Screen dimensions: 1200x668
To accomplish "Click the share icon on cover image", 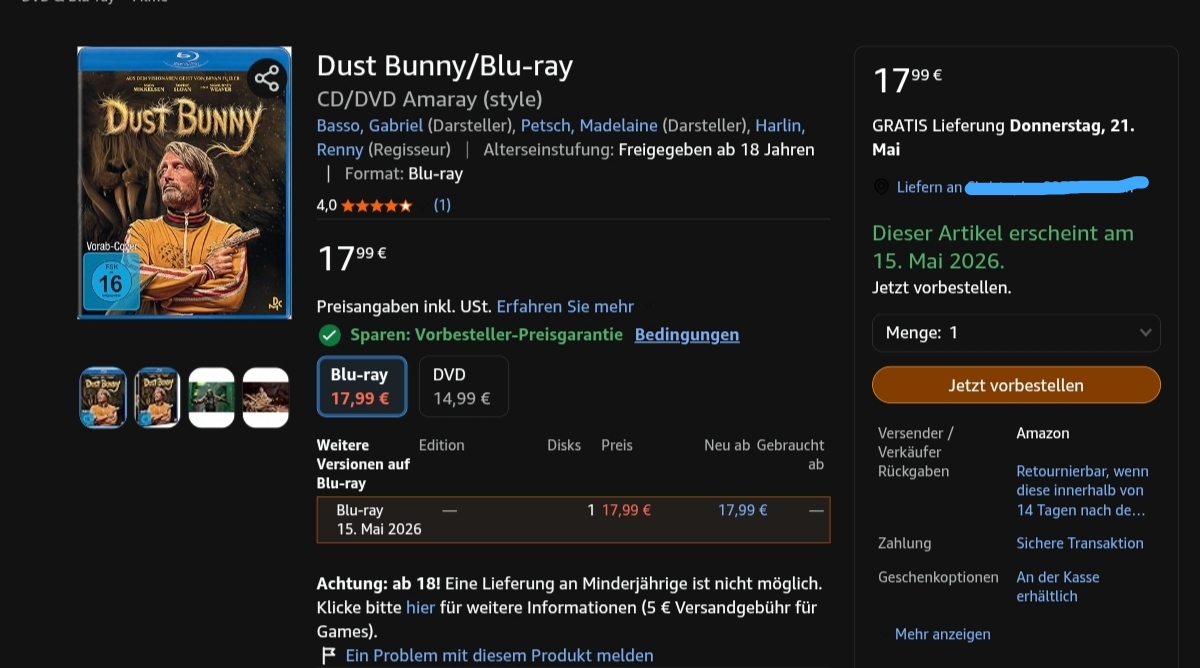I will point(266,78).
